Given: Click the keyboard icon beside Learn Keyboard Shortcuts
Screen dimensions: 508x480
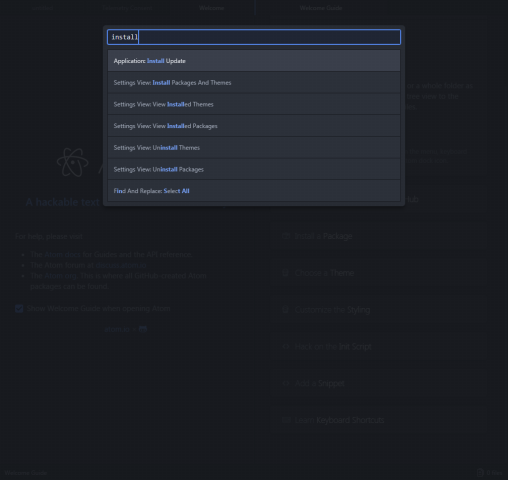Looking at the screenshot, I should [286, 420].
